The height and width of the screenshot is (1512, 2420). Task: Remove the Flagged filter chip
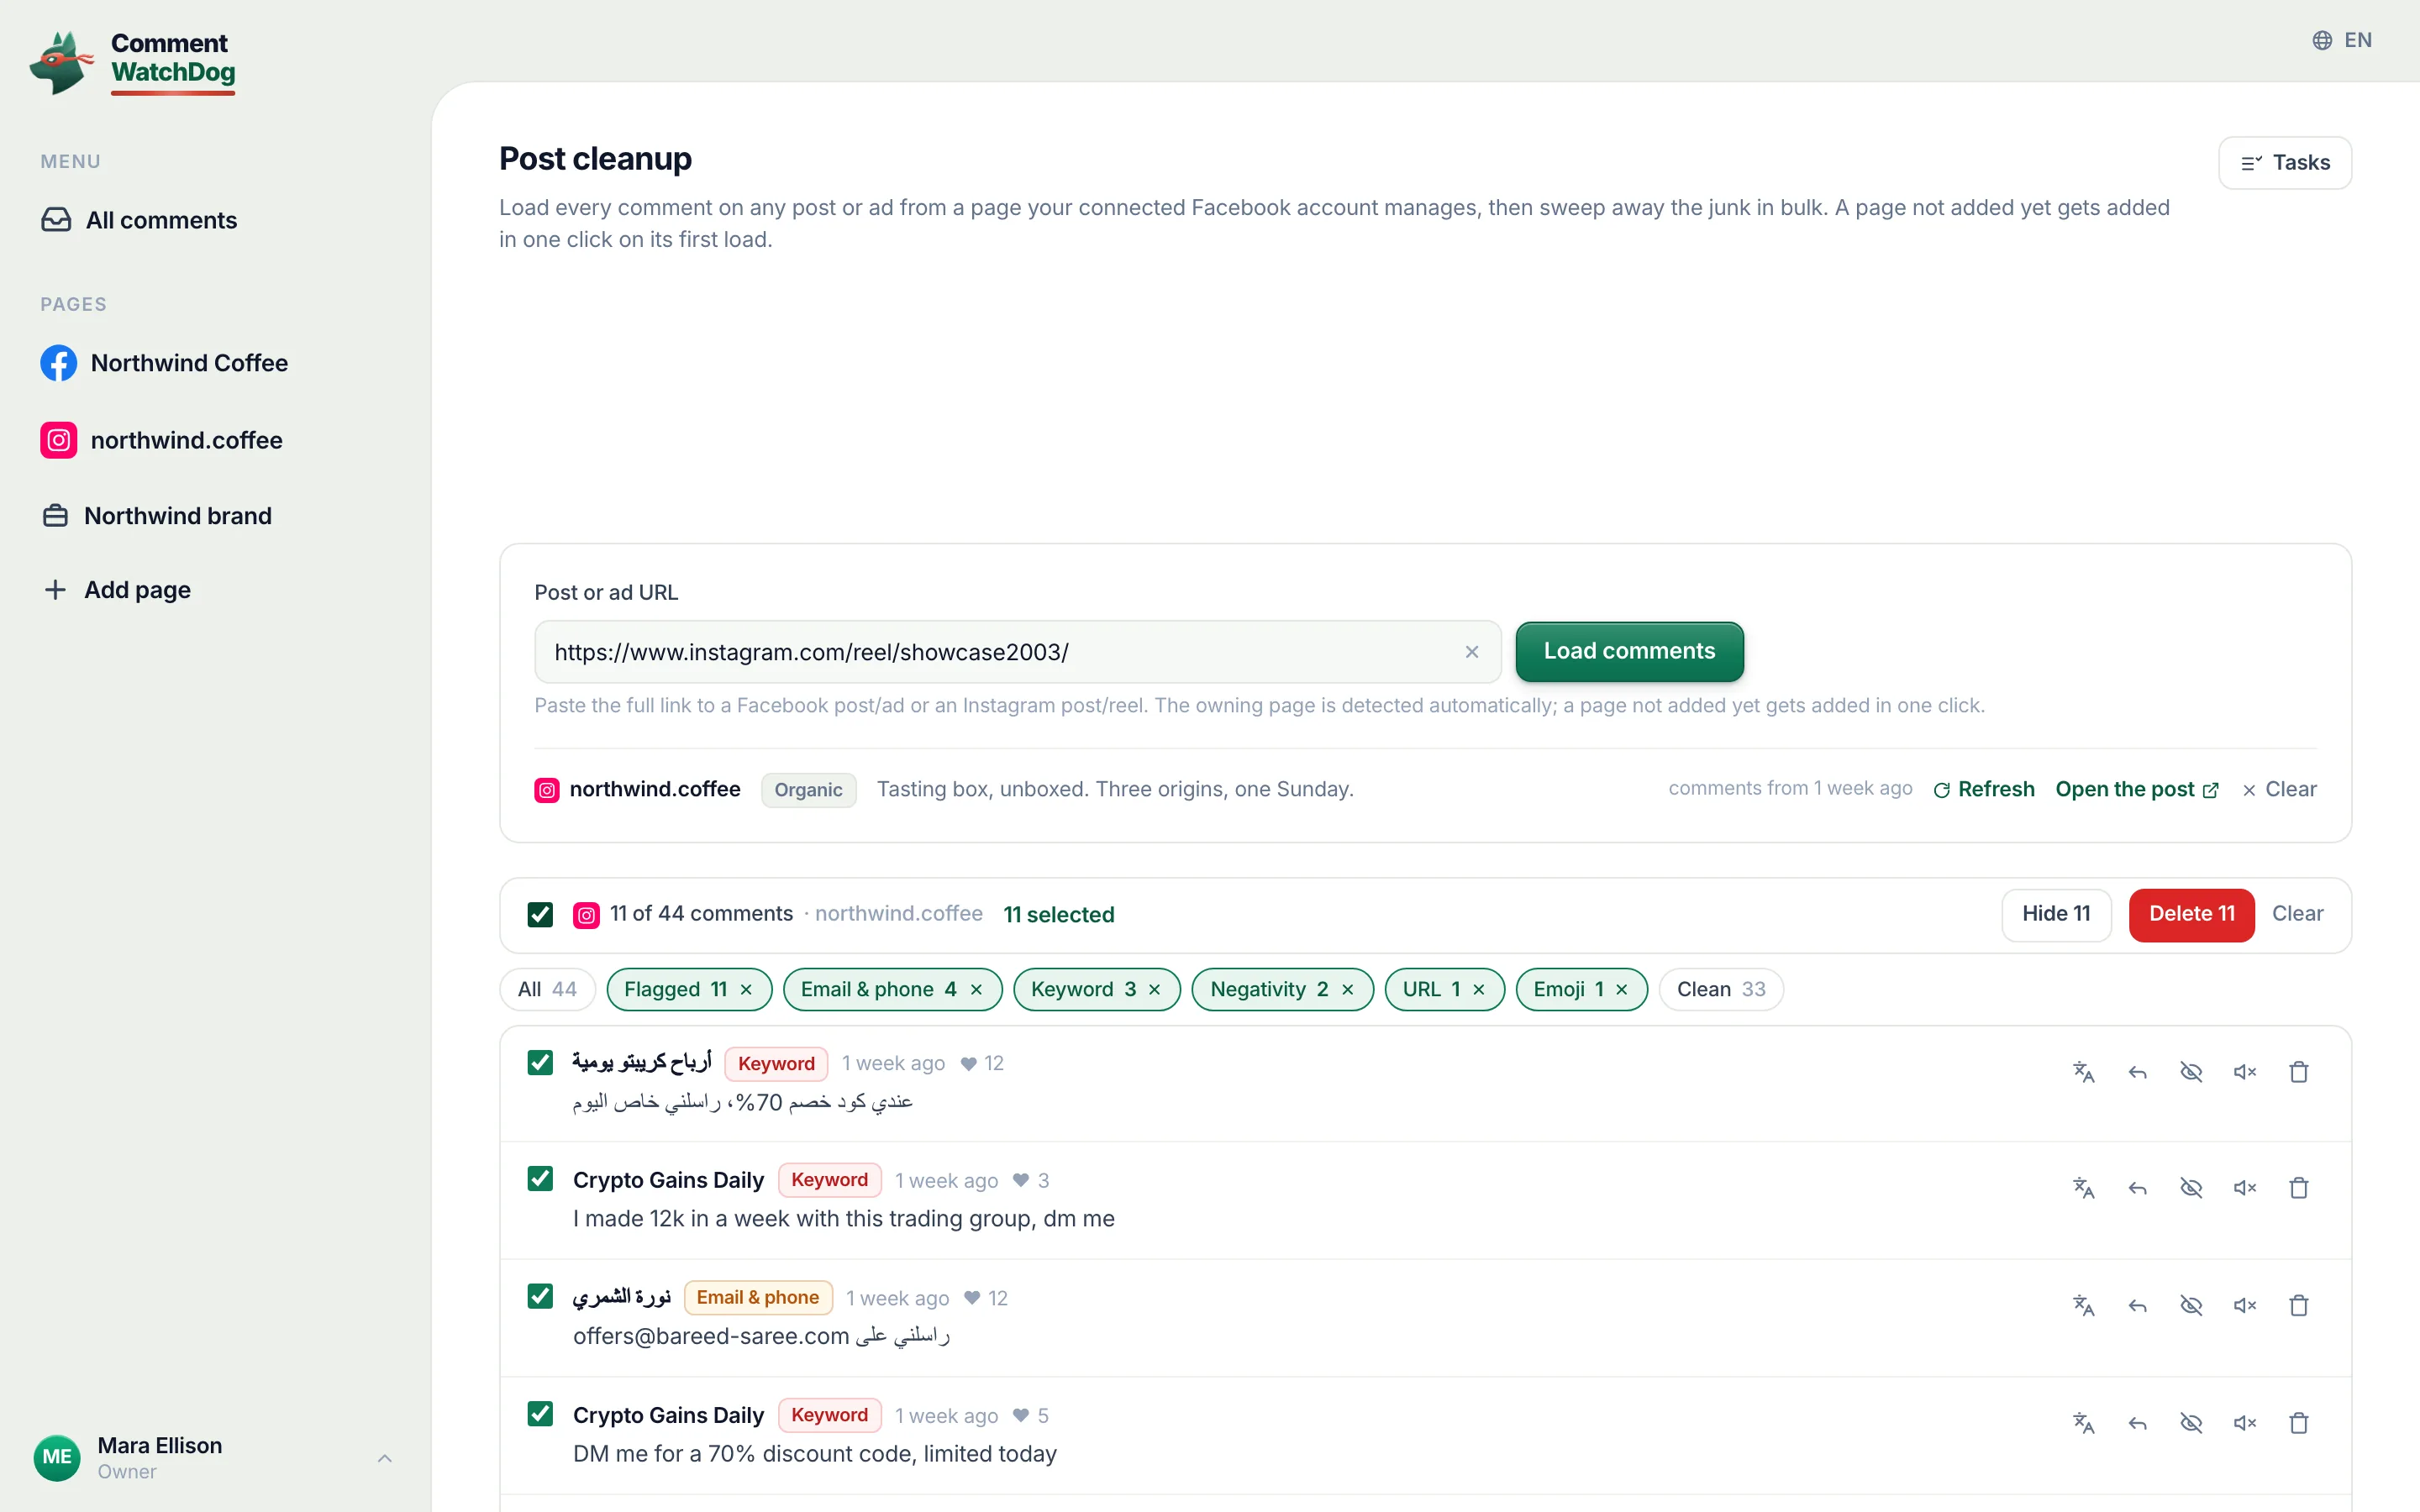[x=746, y=990]
